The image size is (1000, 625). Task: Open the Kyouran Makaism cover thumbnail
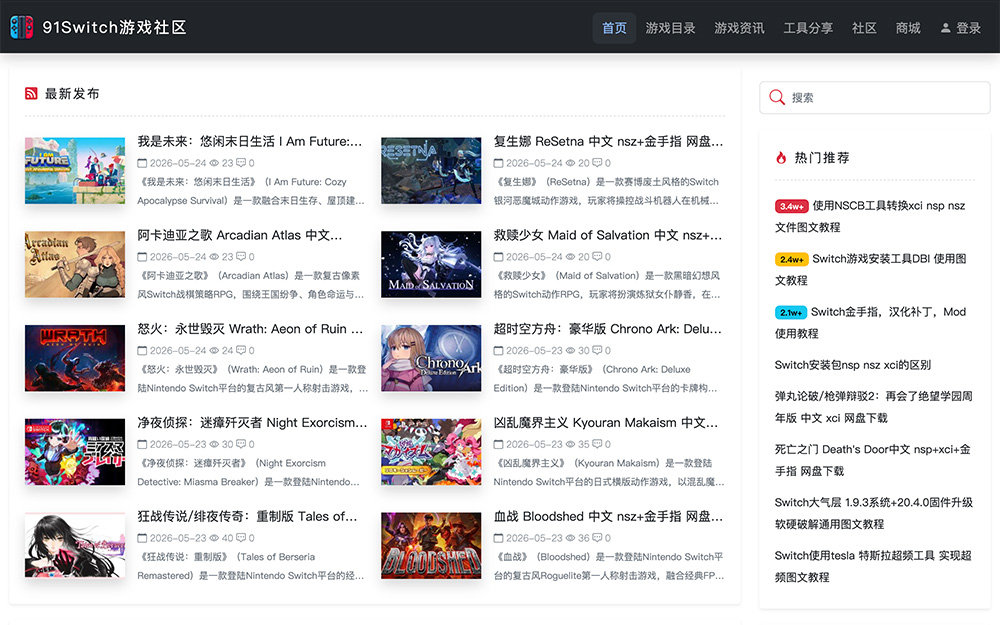431,452
